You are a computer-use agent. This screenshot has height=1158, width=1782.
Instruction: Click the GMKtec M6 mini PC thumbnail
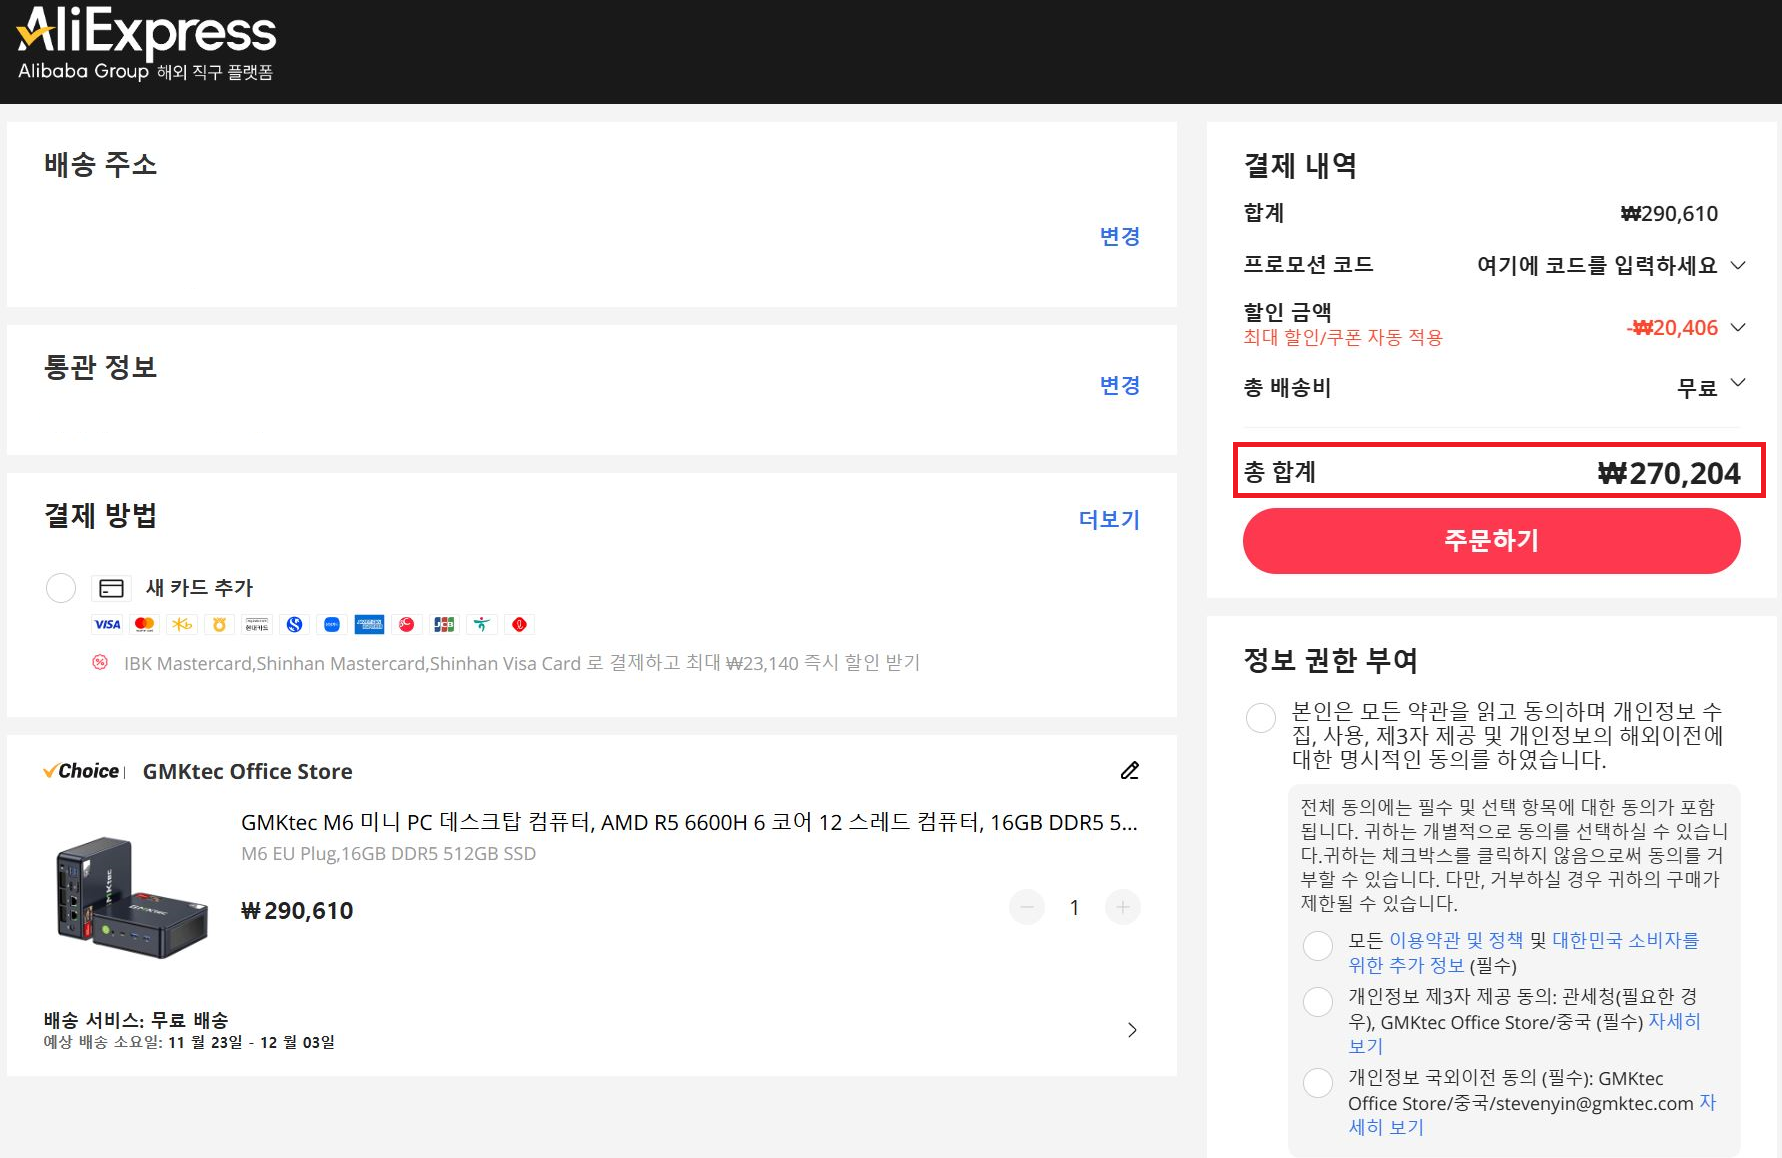[x=133, y=897]
